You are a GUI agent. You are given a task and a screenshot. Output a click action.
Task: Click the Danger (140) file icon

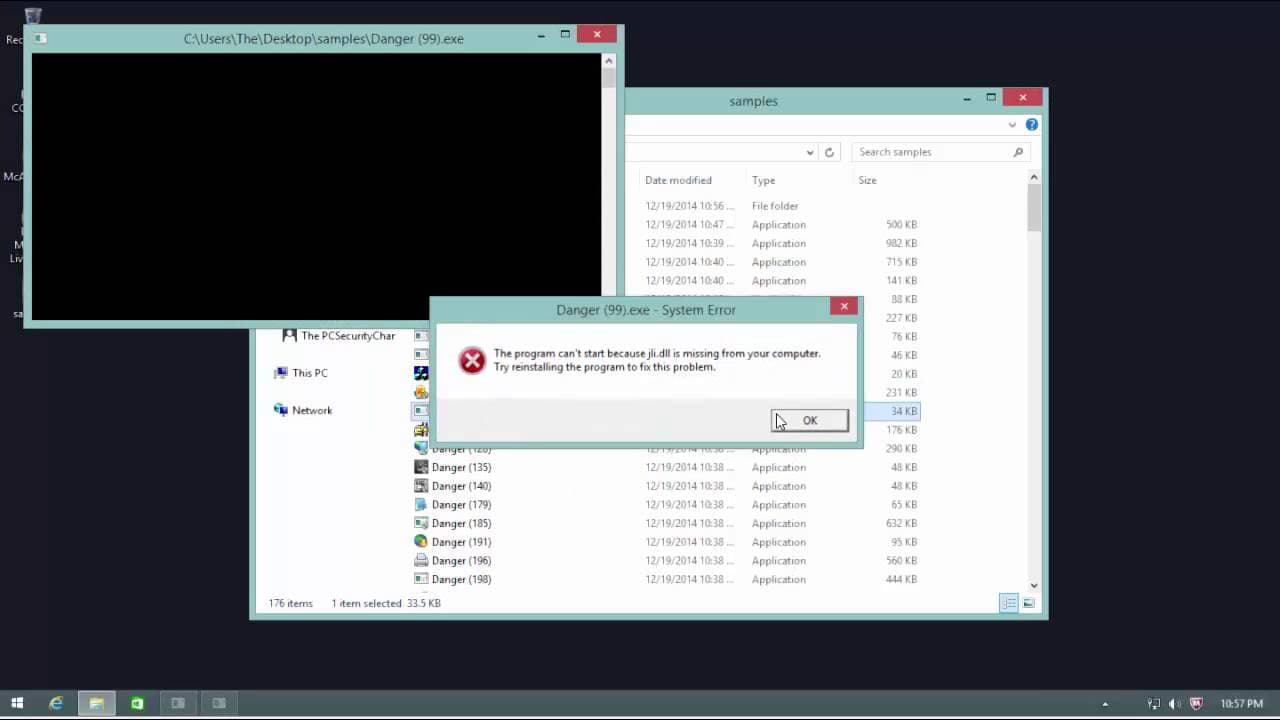click(421, 486)
